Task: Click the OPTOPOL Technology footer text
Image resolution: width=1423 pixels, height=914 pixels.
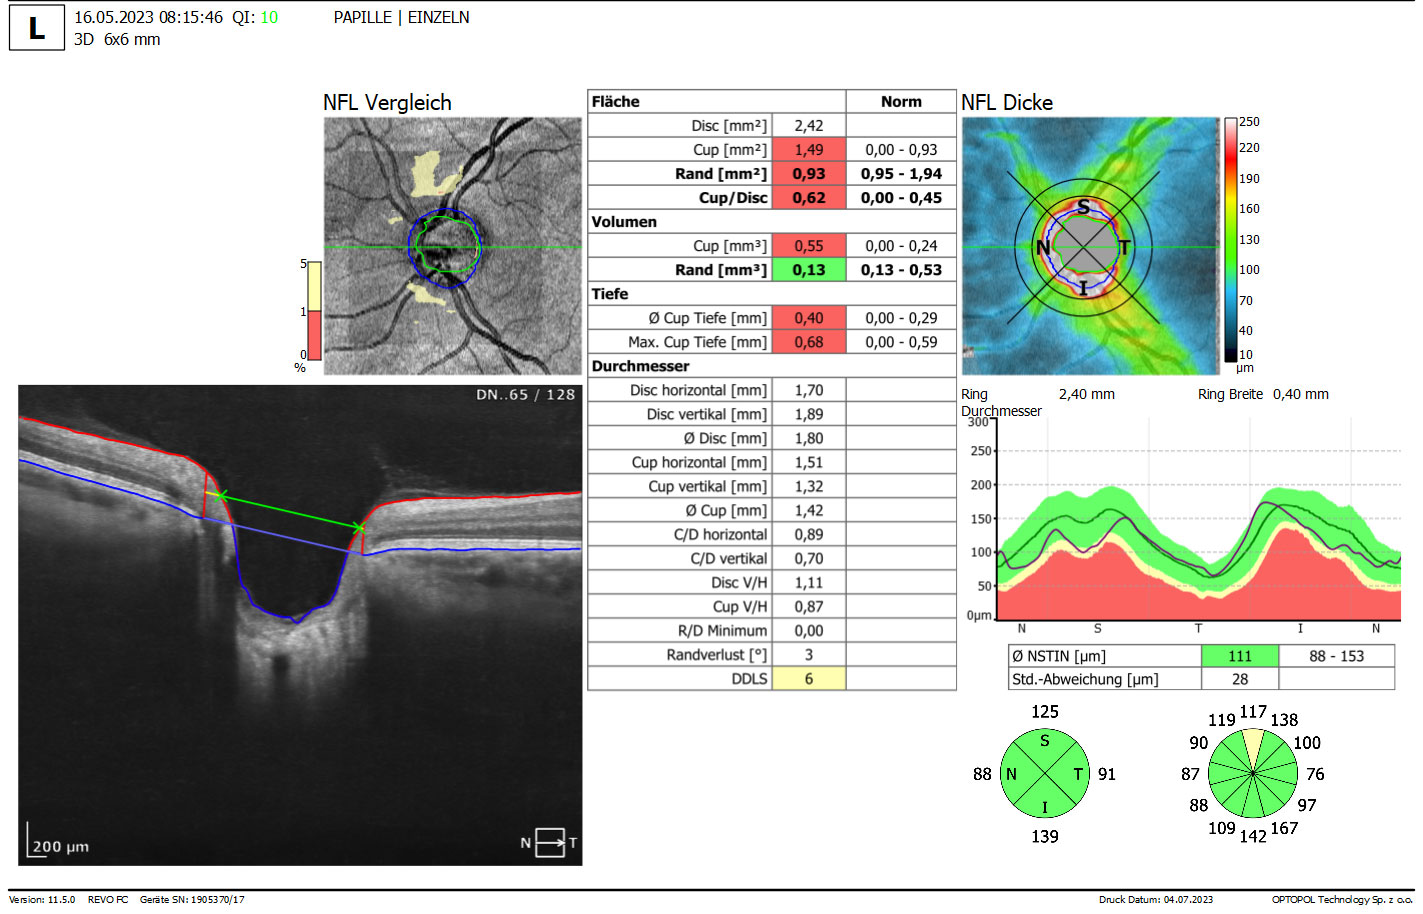Action: (1342, 899)
